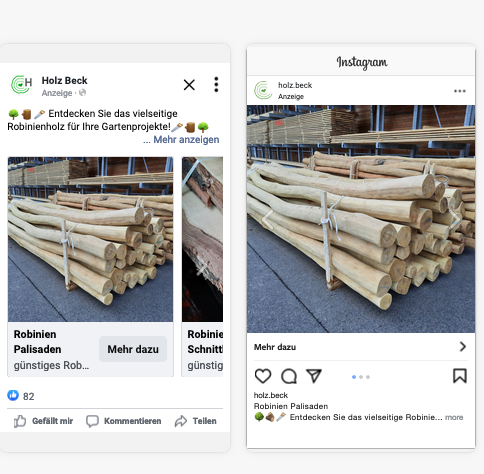Open three-dot menu on Instagram post
This screenshot has width=484, height=474.
pos(460,91)
